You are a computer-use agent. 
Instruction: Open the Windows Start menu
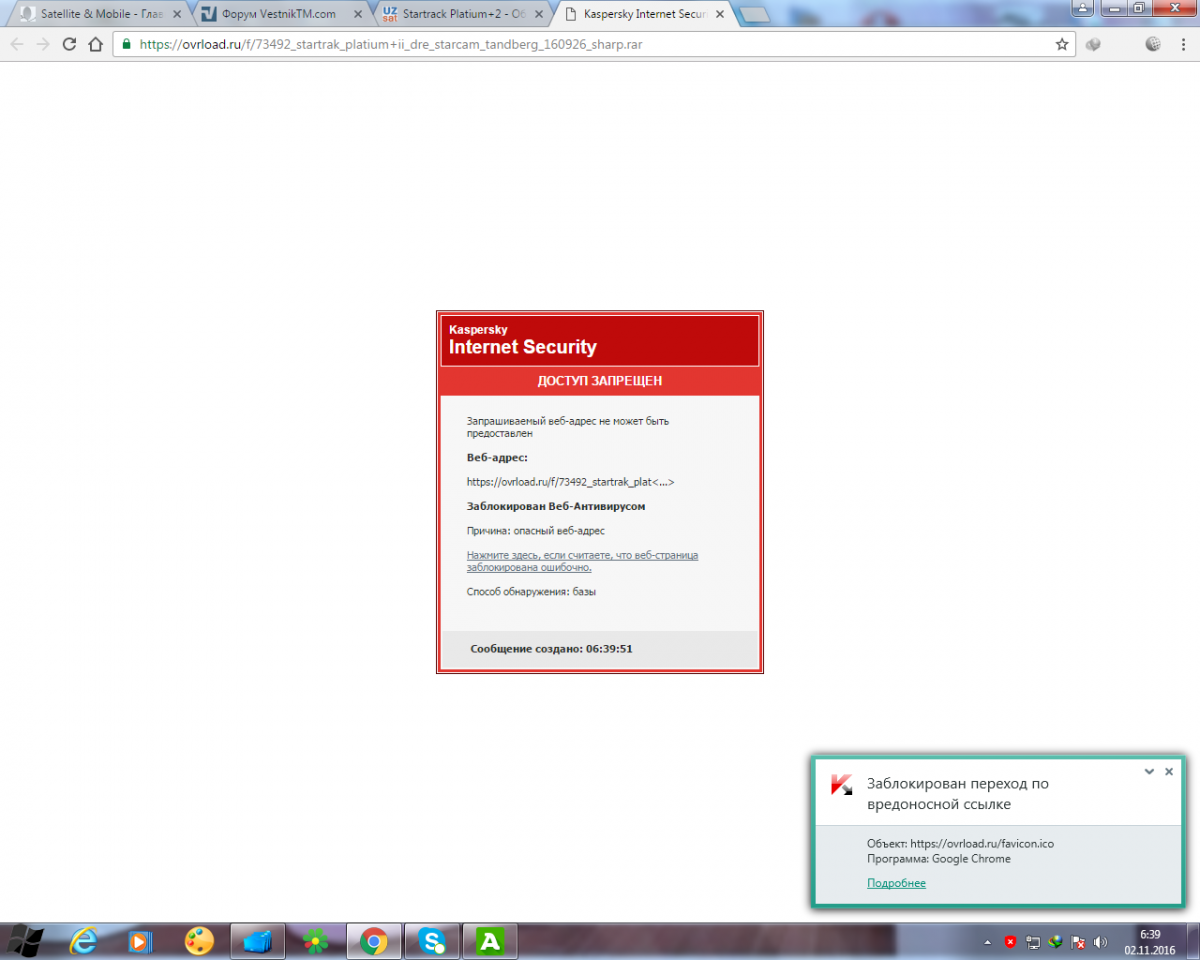[25, 941]
